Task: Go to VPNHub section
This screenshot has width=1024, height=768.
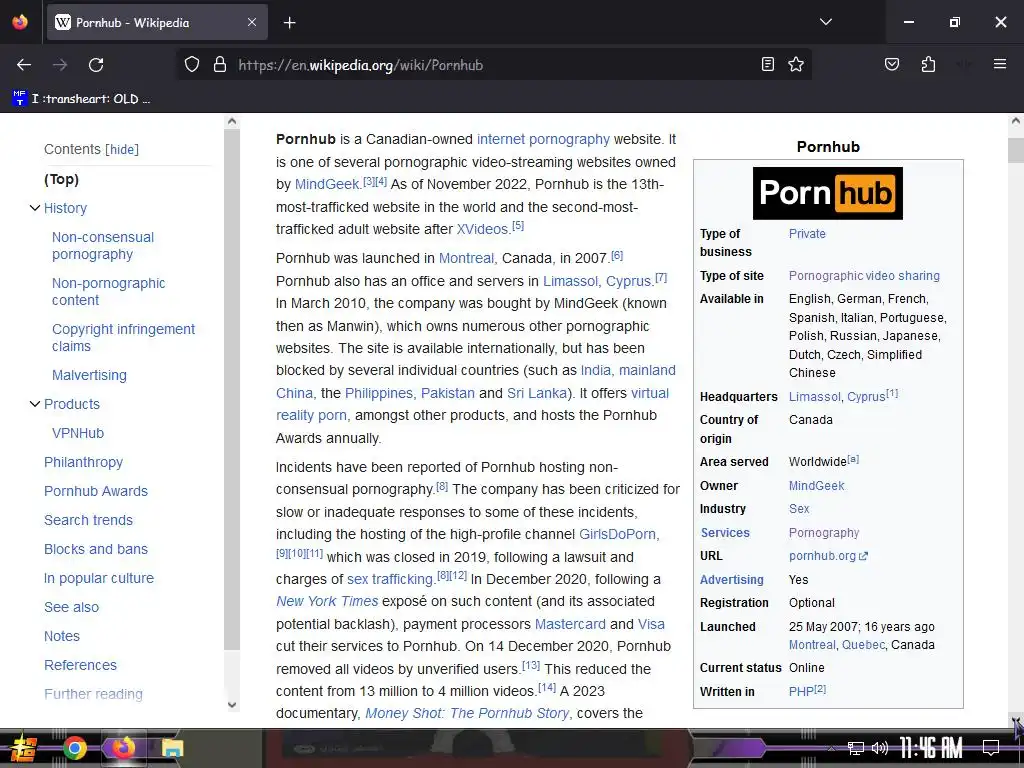Action: pyautogui.click(x=78, y=433)
